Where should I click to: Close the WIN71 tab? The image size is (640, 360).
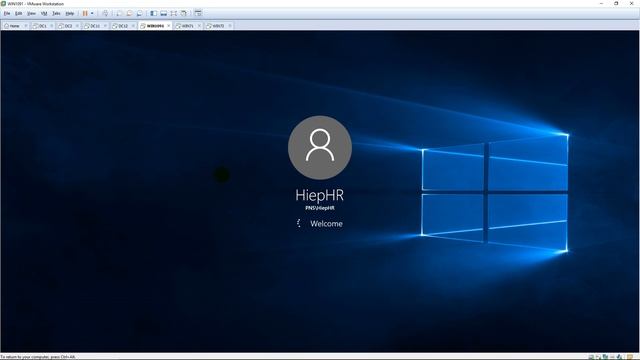[x=199, y=26]
